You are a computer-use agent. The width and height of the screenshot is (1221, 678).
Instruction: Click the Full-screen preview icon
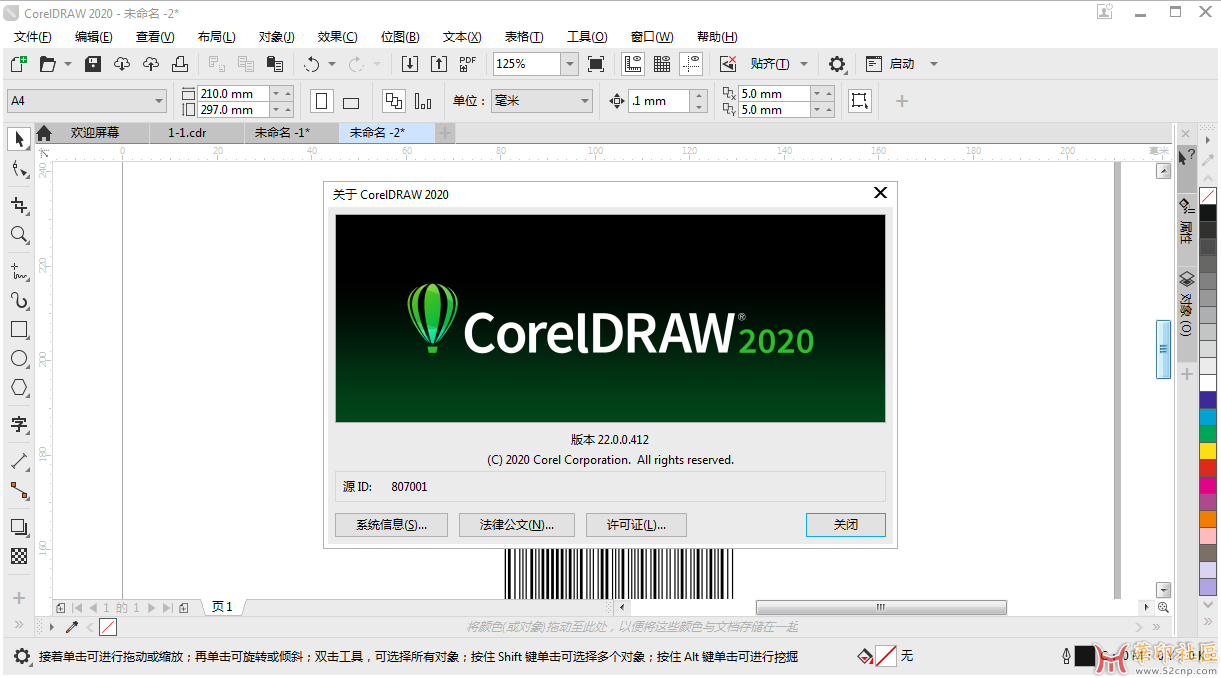[x=596, y=64]
